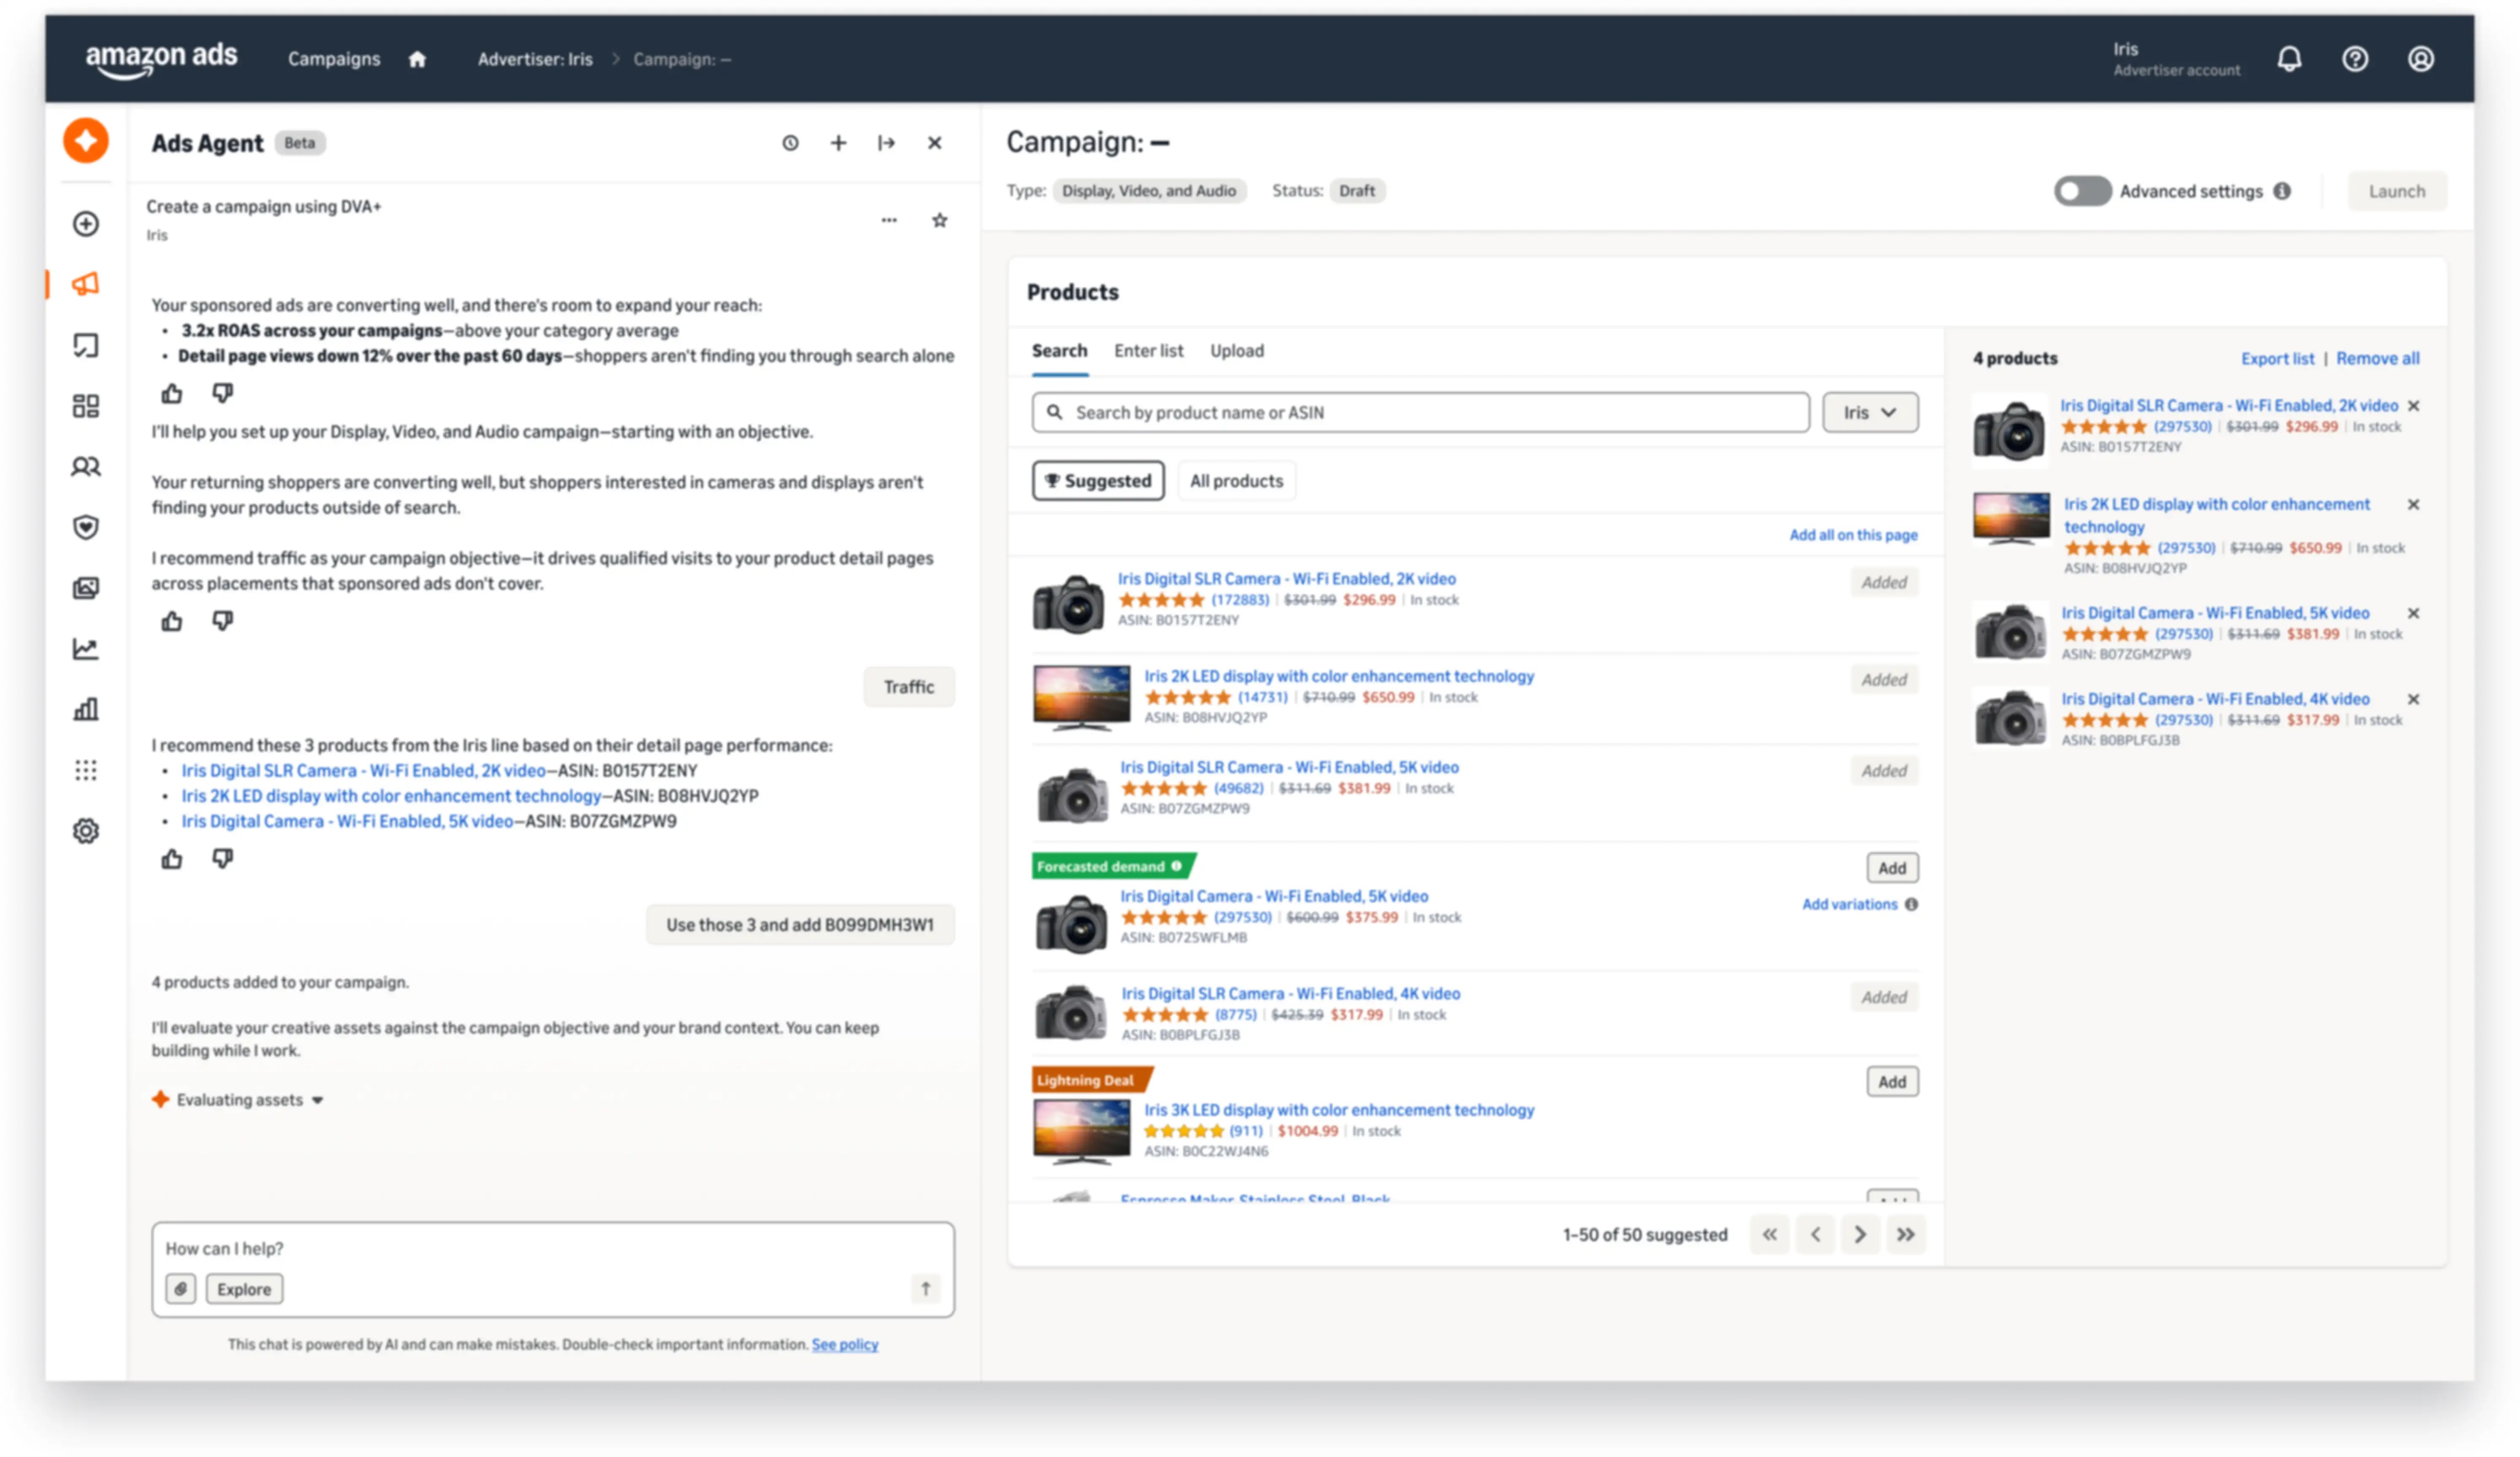Open chat history clock icon
Screen dimensions: 2520x1457
pos(790,143)
